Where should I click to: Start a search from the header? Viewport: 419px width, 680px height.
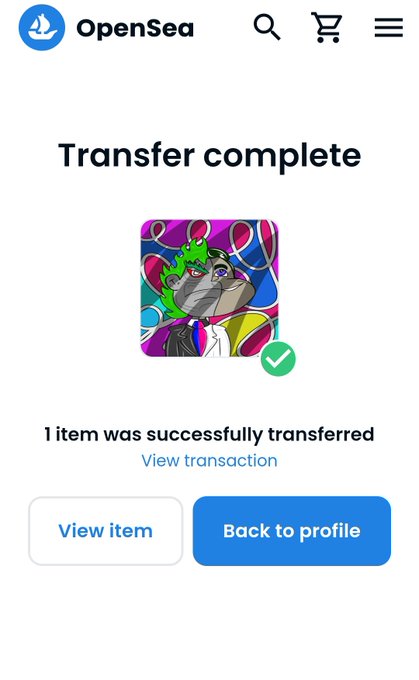click(x=267, y=27)
